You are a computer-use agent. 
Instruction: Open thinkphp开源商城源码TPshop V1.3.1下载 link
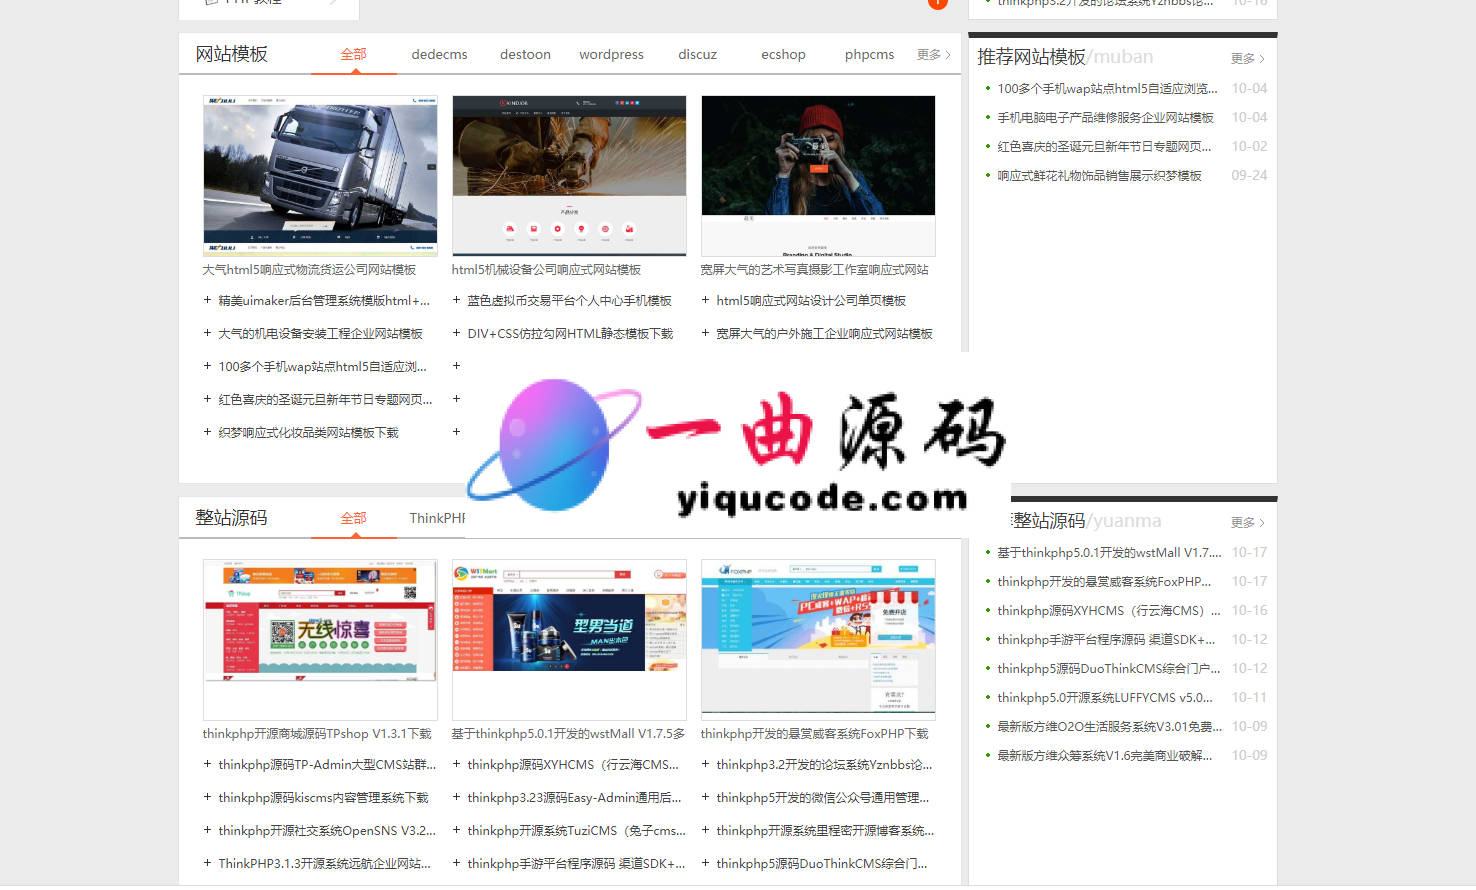pos(317,733)
